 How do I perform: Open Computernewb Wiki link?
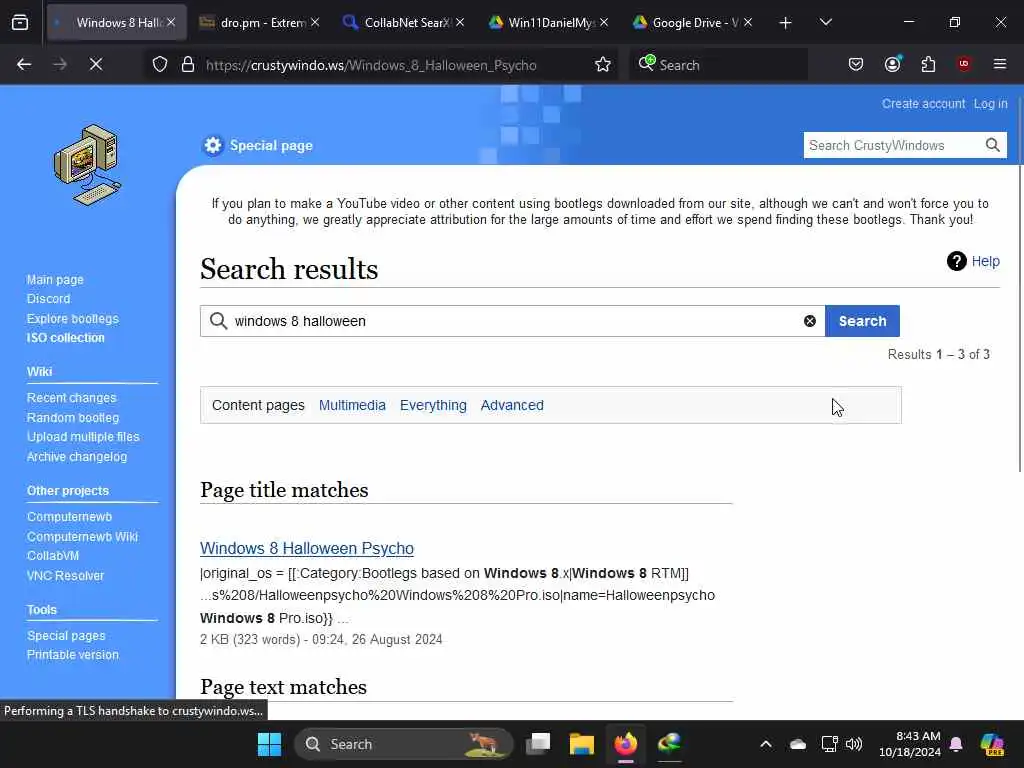[82, 536]
